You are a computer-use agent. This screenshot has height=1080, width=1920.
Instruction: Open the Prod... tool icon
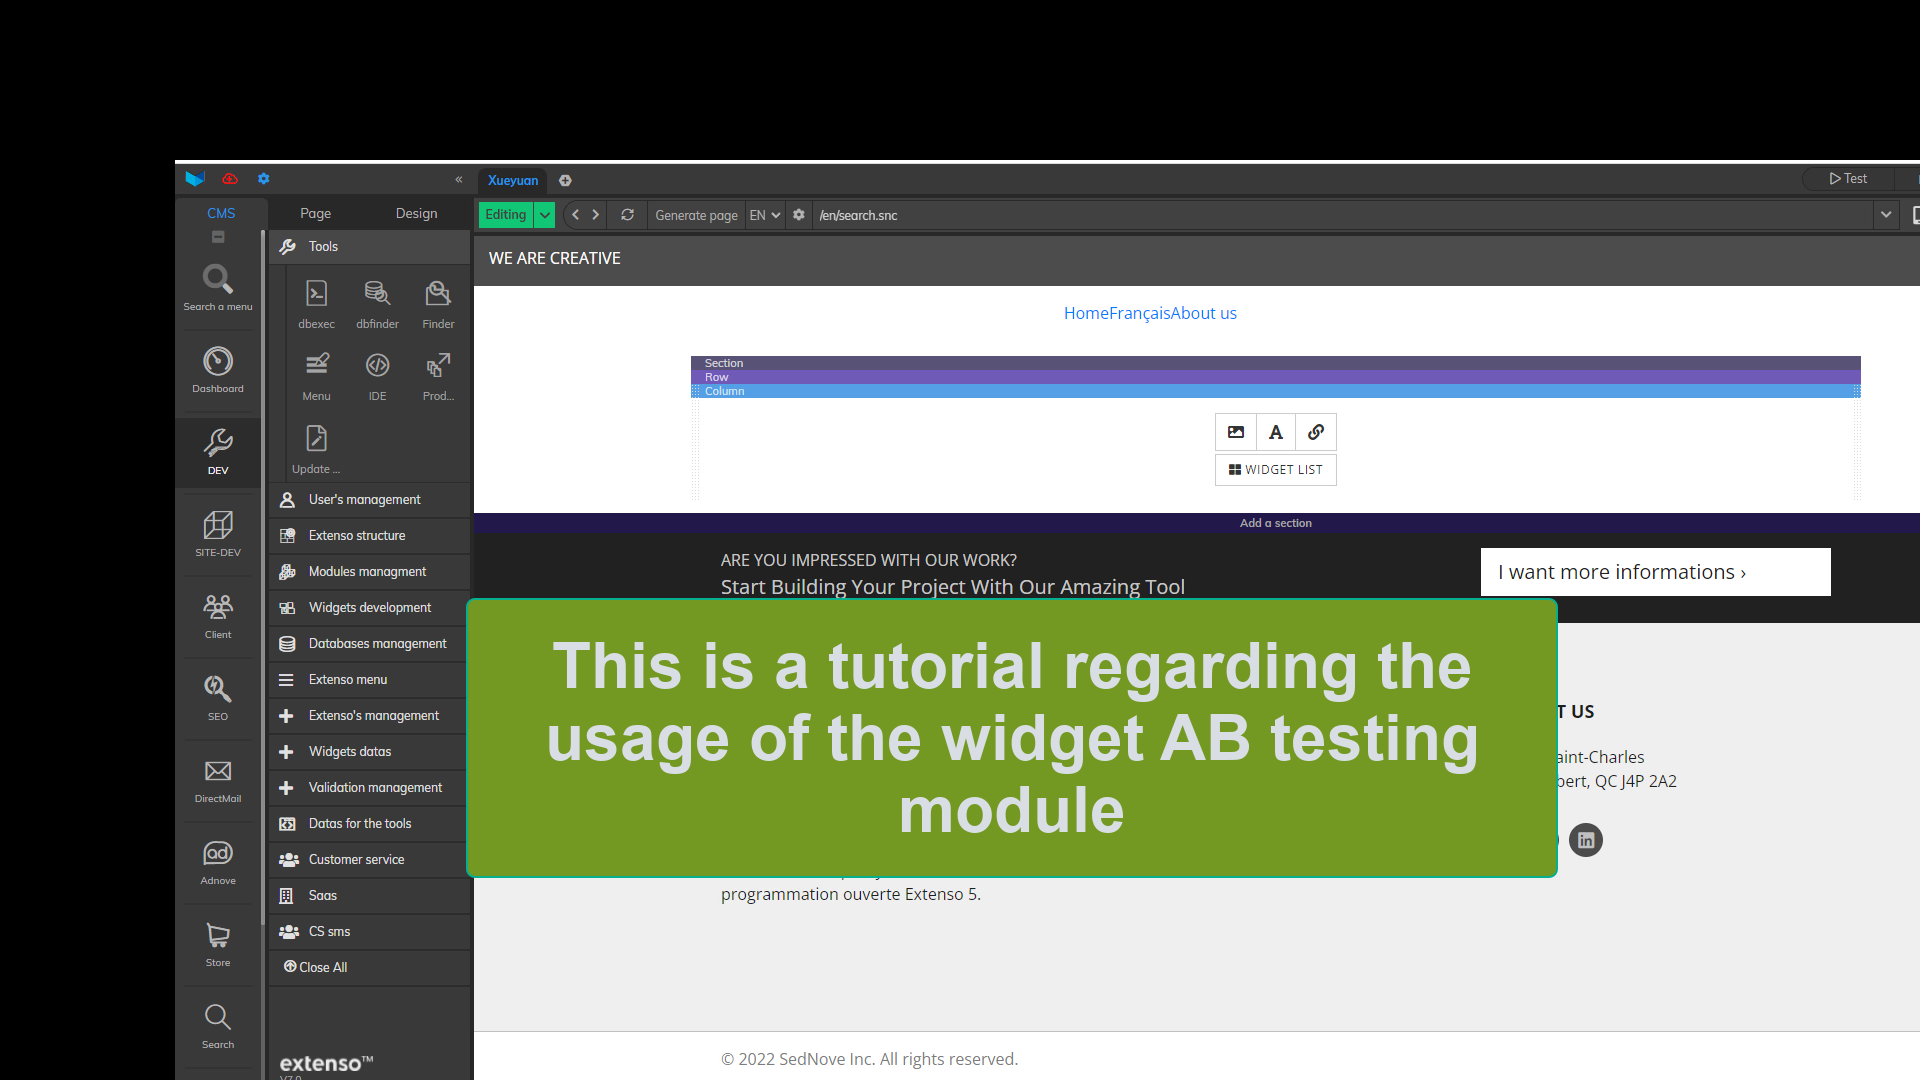438,376
